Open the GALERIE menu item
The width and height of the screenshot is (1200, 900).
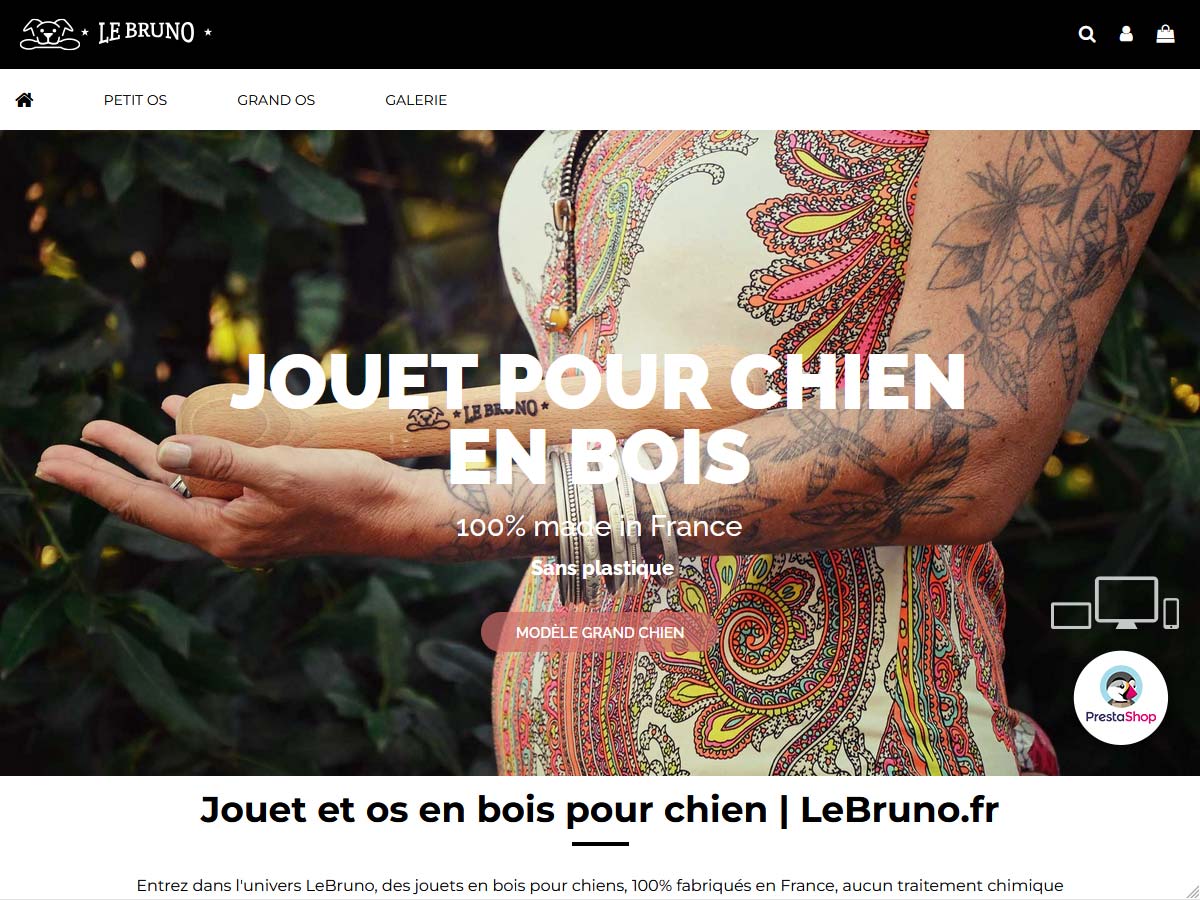click(416, 100)
